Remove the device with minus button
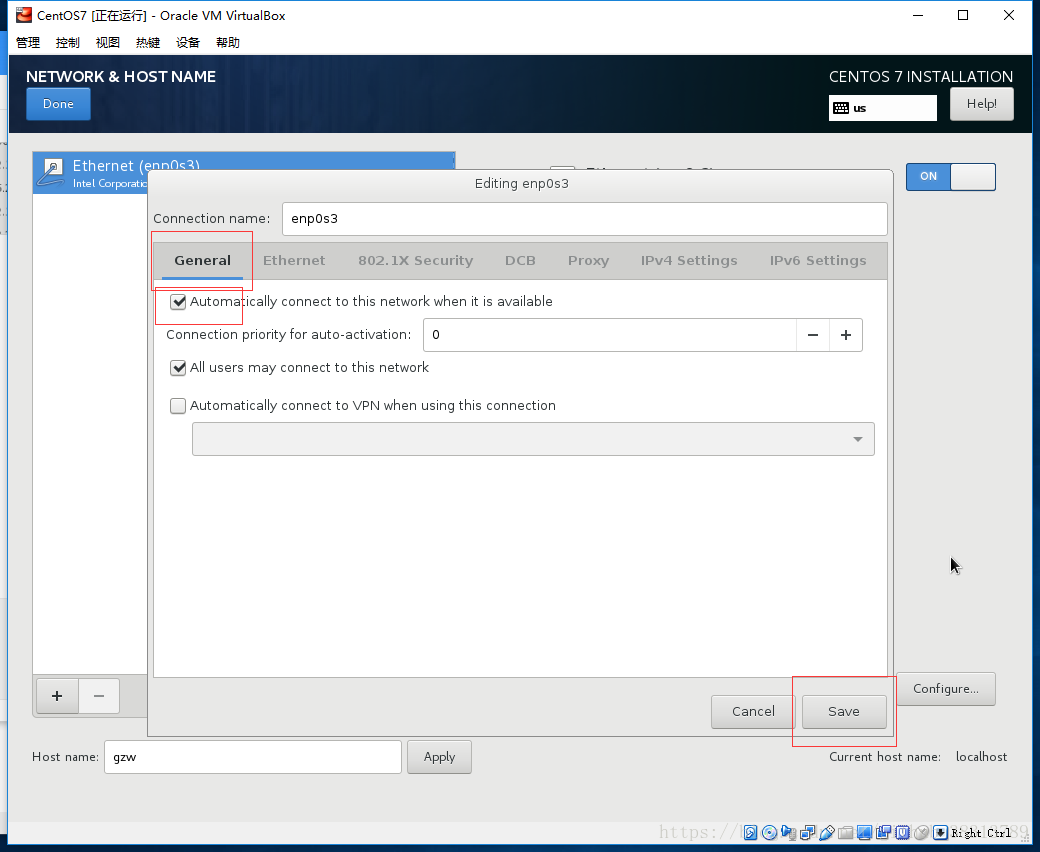Image resolution: width=1040 pixels, height=852 pixels. [99, 696]
